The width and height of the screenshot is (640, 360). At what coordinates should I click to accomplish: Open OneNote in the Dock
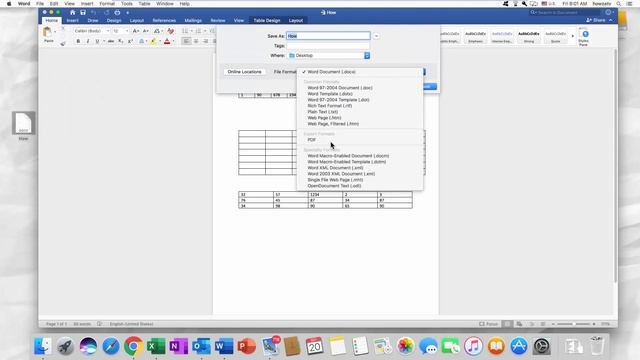click(x=178, y=347)
